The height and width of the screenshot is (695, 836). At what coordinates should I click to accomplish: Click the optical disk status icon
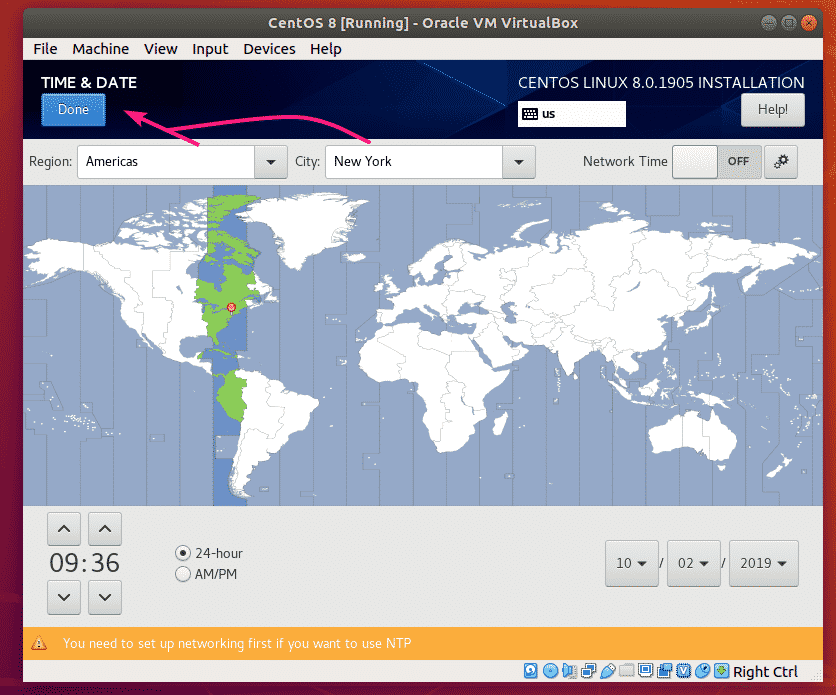coord(550,670)
